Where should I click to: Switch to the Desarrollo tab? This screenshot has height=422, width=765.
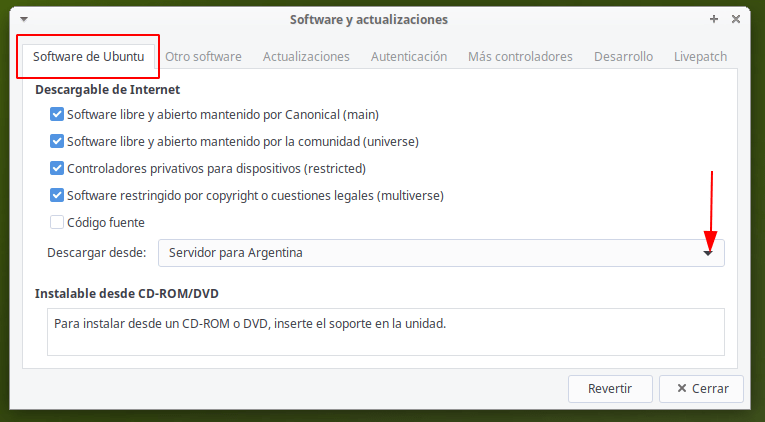(623, 57)
